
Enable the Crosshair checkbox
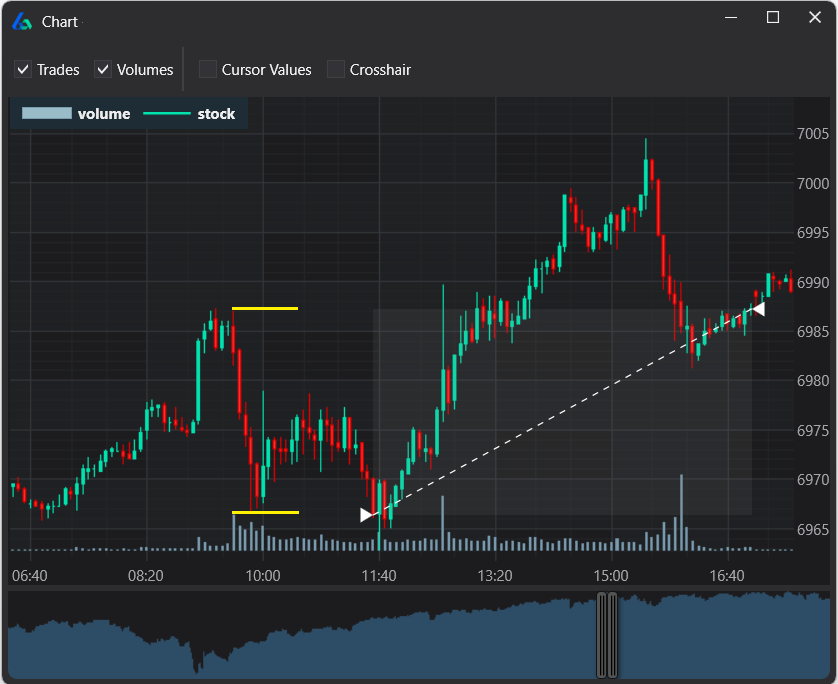(335, 69)
